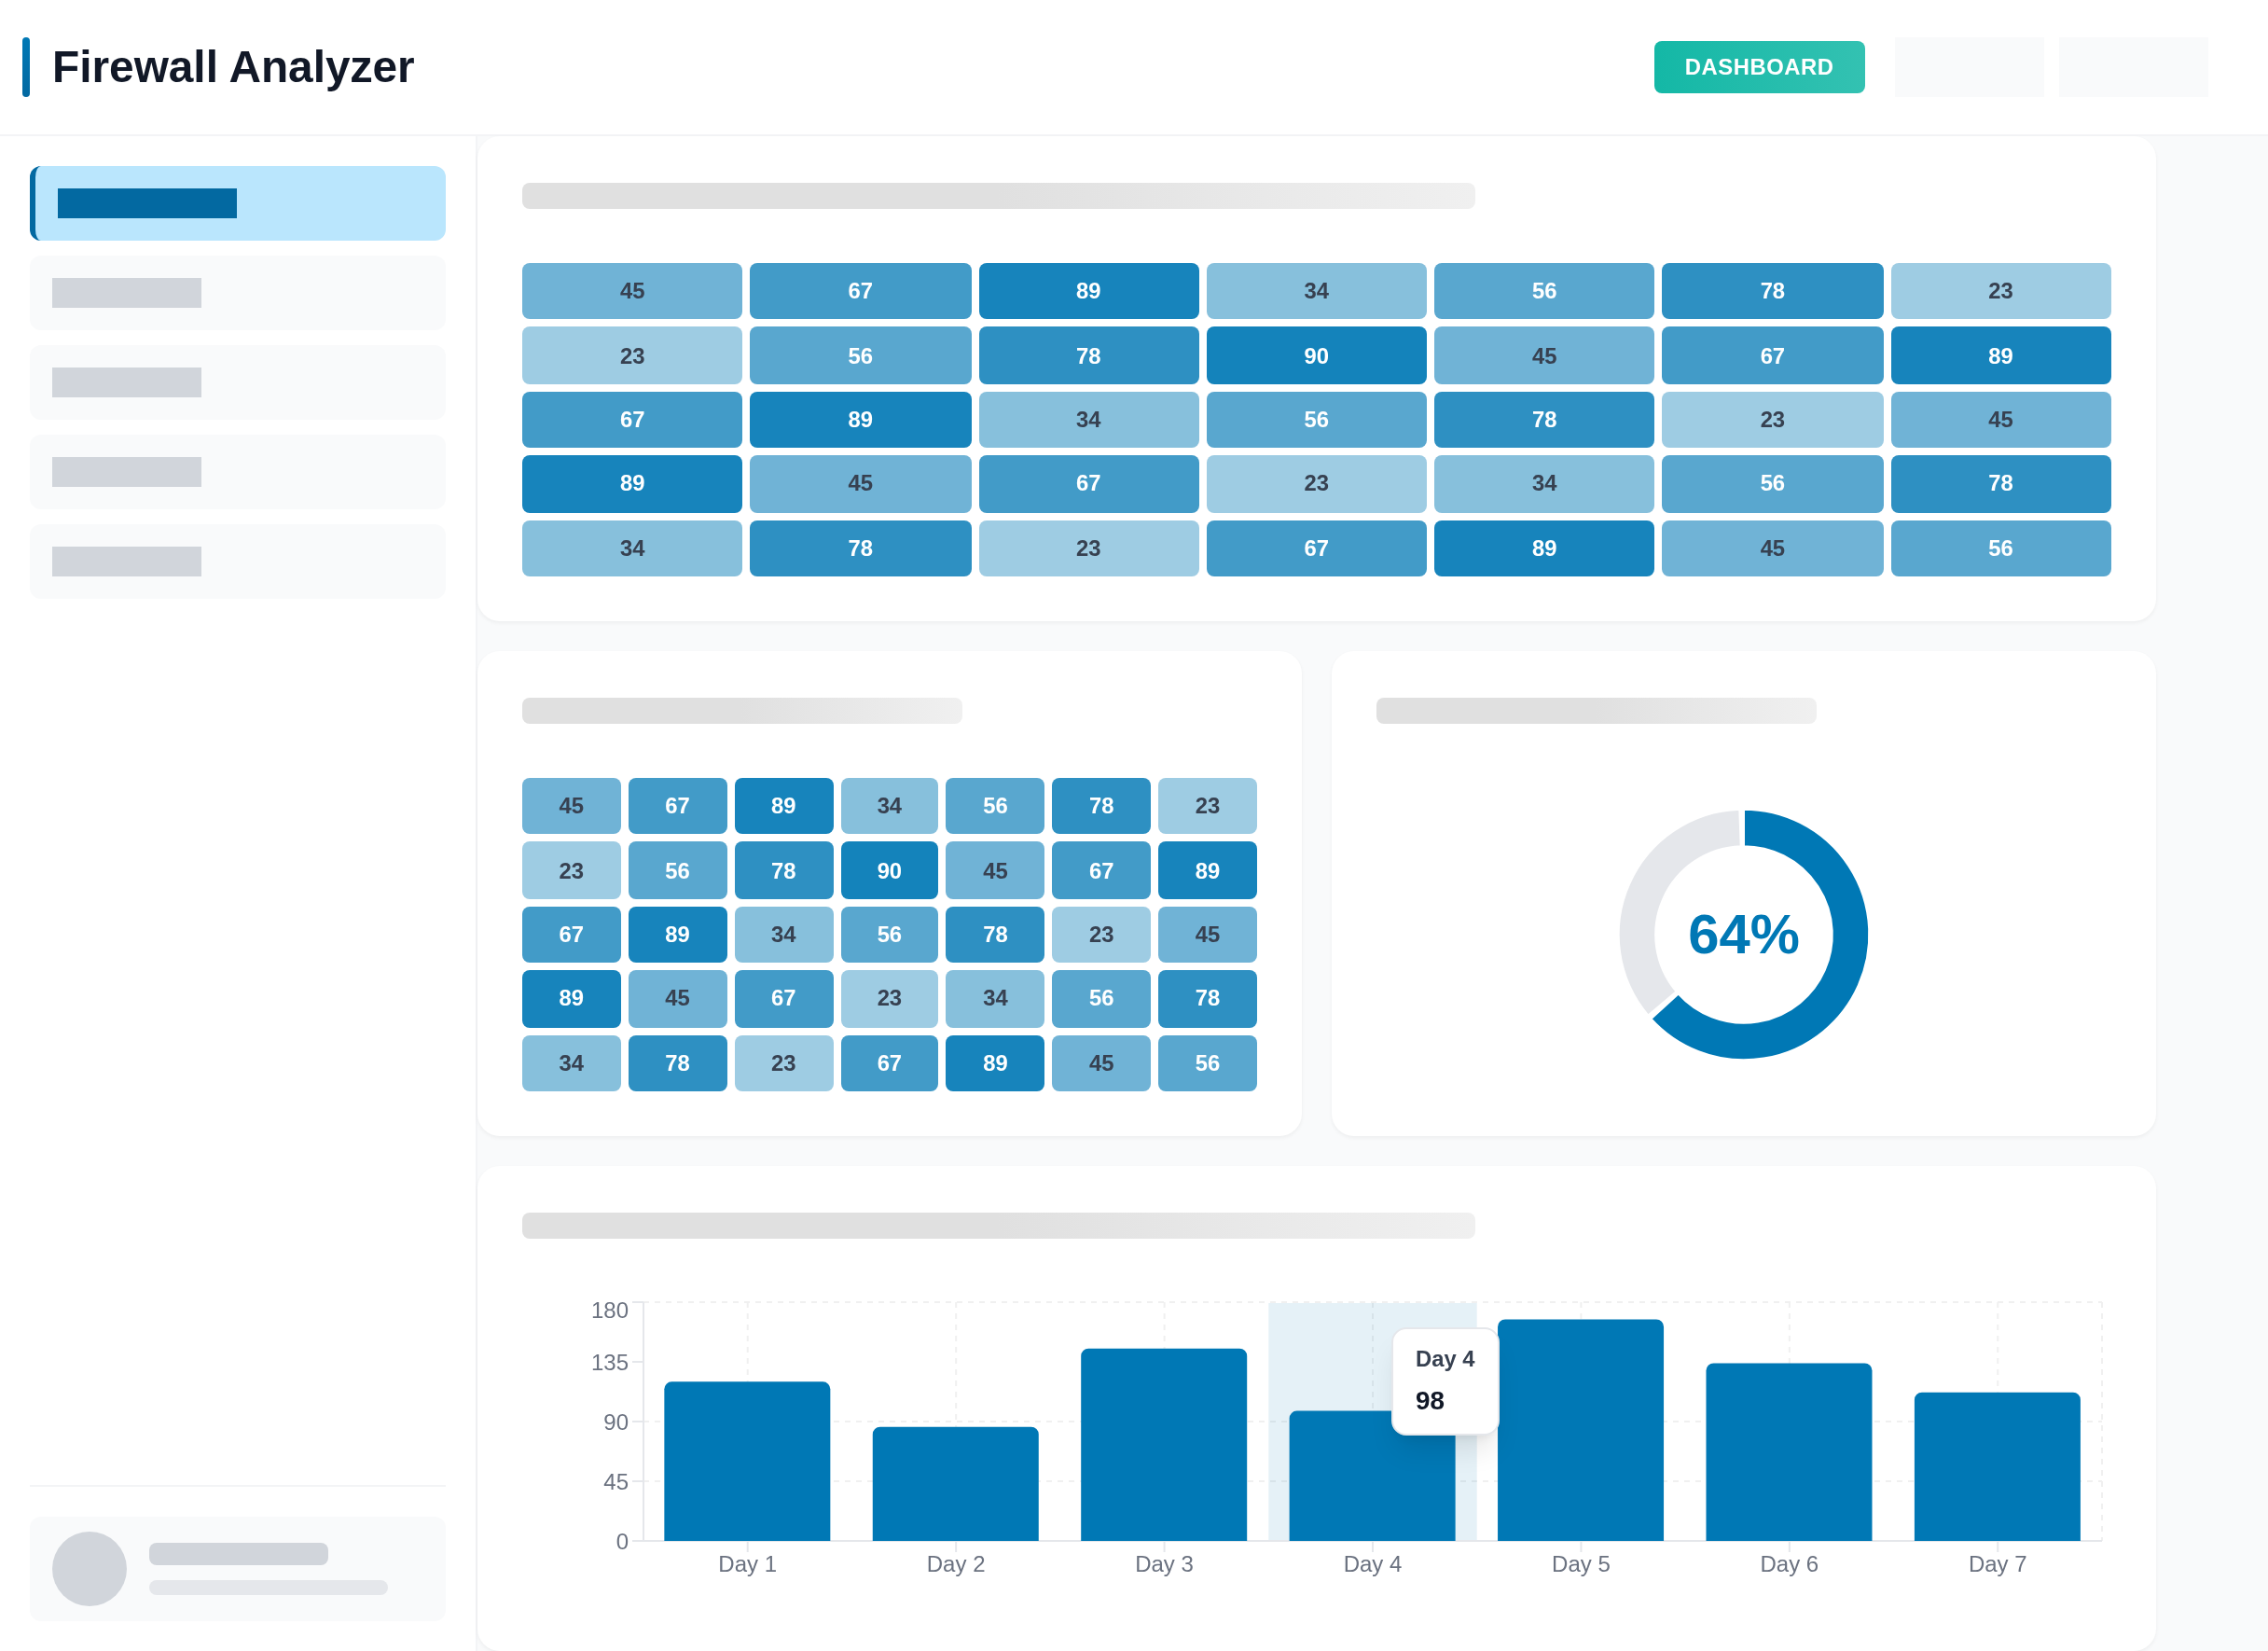Click the Day 3 x-axis label
The height and width of the screenshot is (1651, 2268).
1163,1564
